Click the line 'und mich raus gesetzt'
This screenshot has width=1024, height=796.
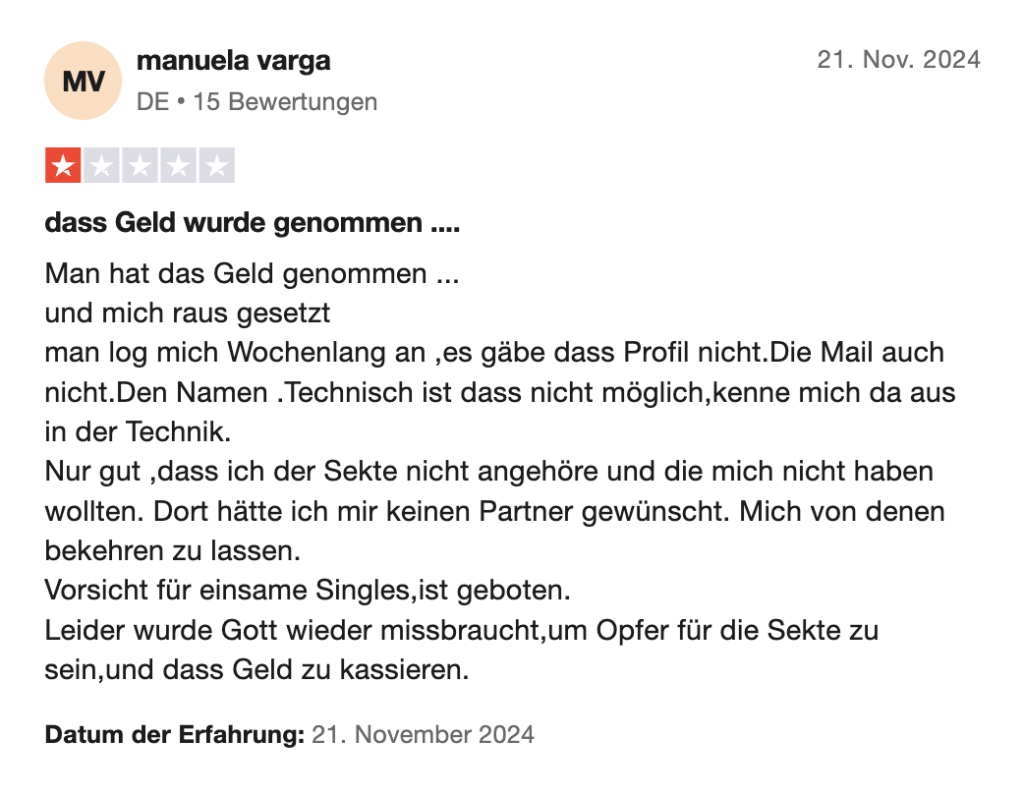(187, 313)
